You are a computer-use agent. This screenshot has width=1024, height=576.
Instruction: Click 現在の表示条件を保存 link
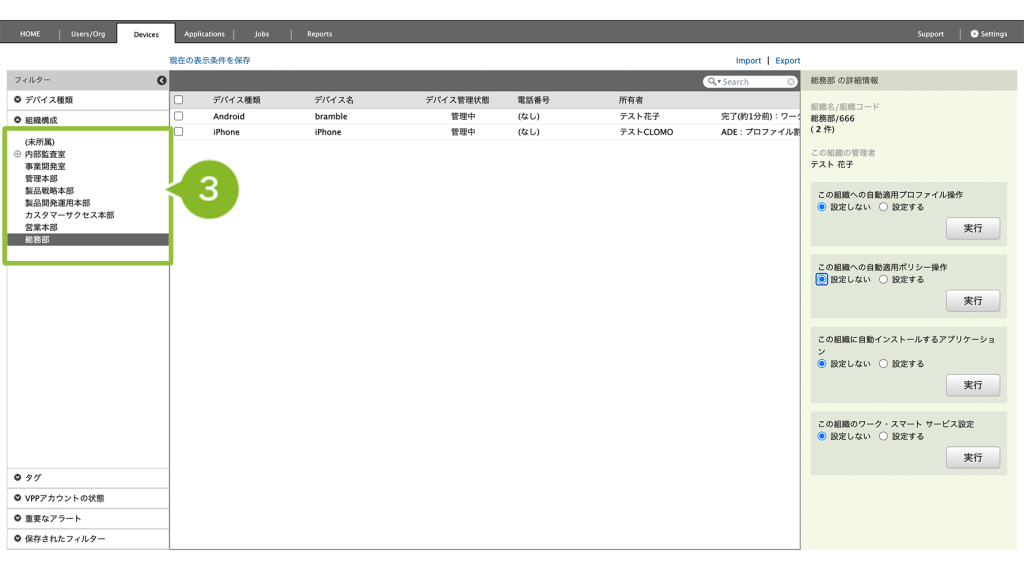coord(210,61)
